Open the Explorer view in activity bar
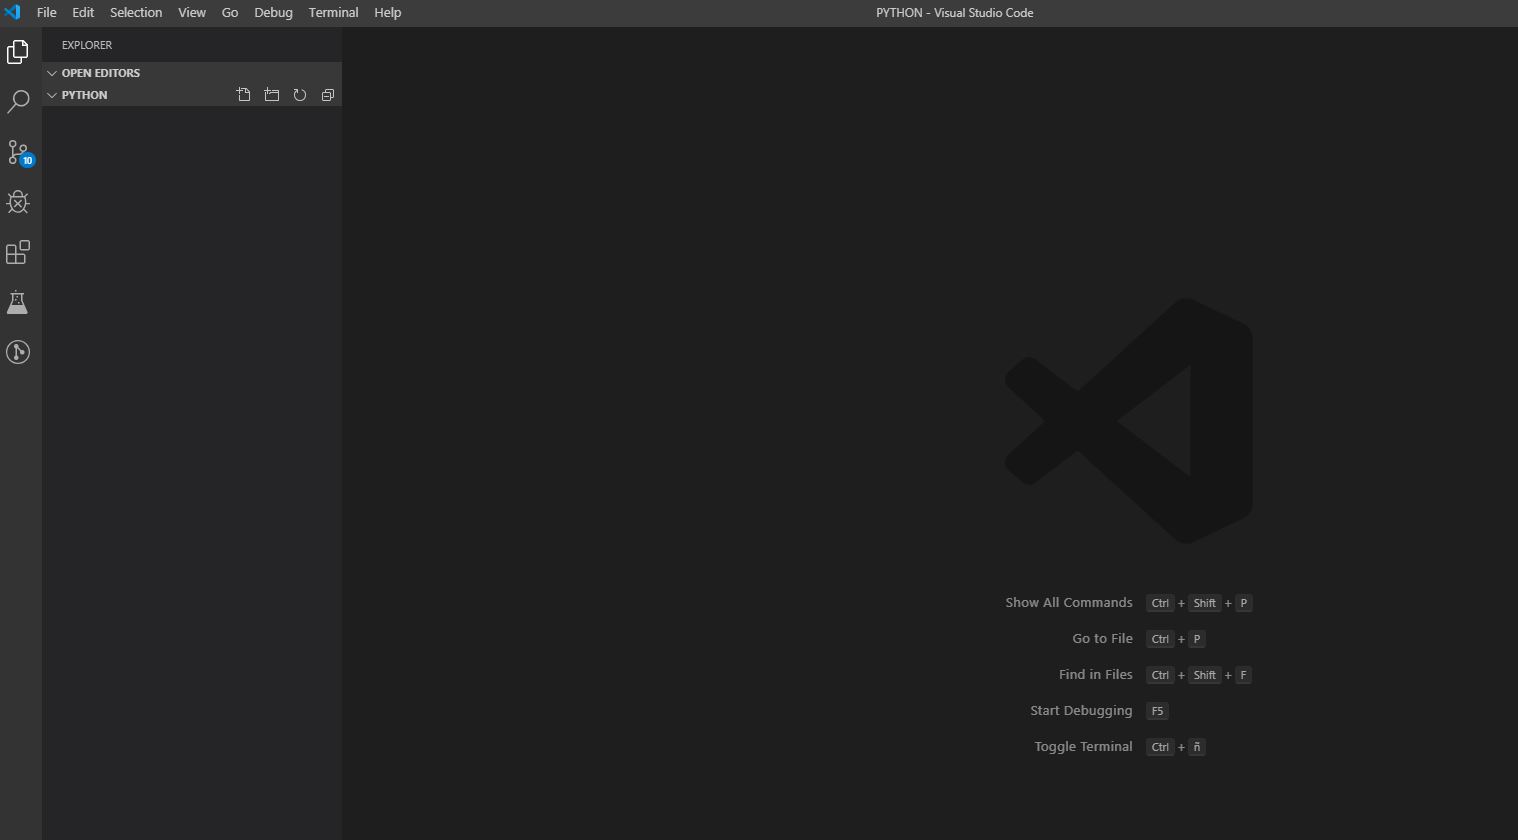This screenshot has width=1518, height=840. pyautogui.click(x=18, y=52)
